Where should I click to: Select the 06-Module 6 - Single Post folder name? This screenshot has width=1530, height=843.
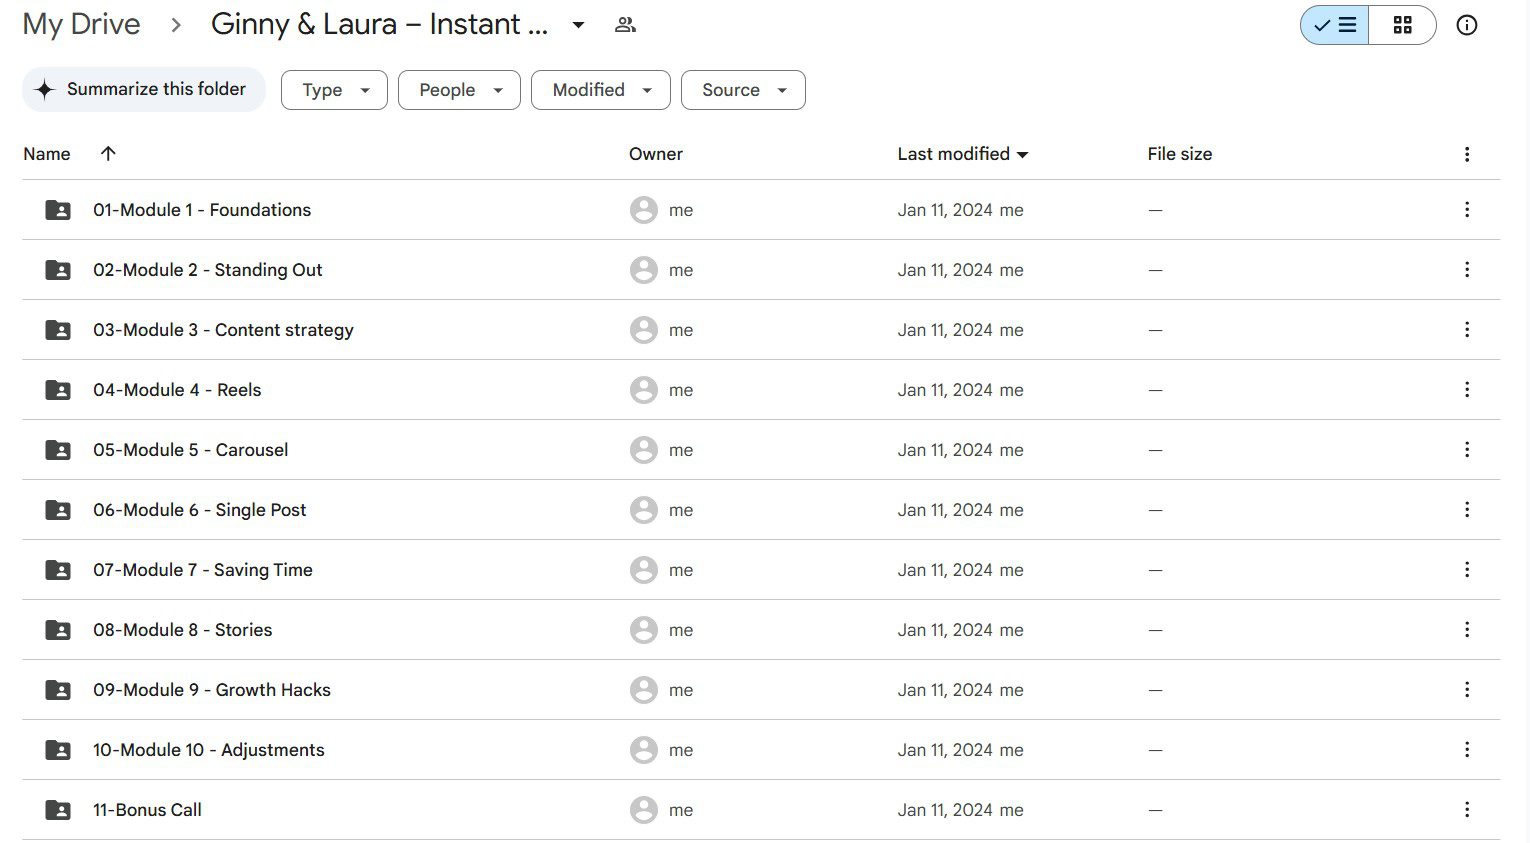click(200, 510)
